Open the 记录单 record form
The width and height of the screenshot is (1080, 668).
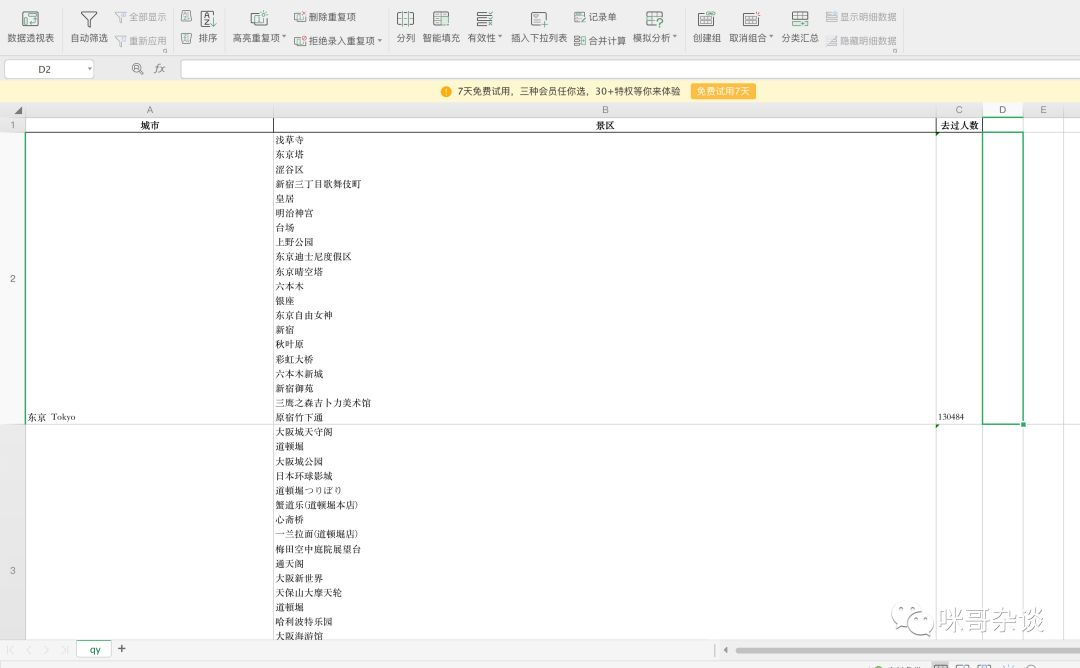pos(595,17)
